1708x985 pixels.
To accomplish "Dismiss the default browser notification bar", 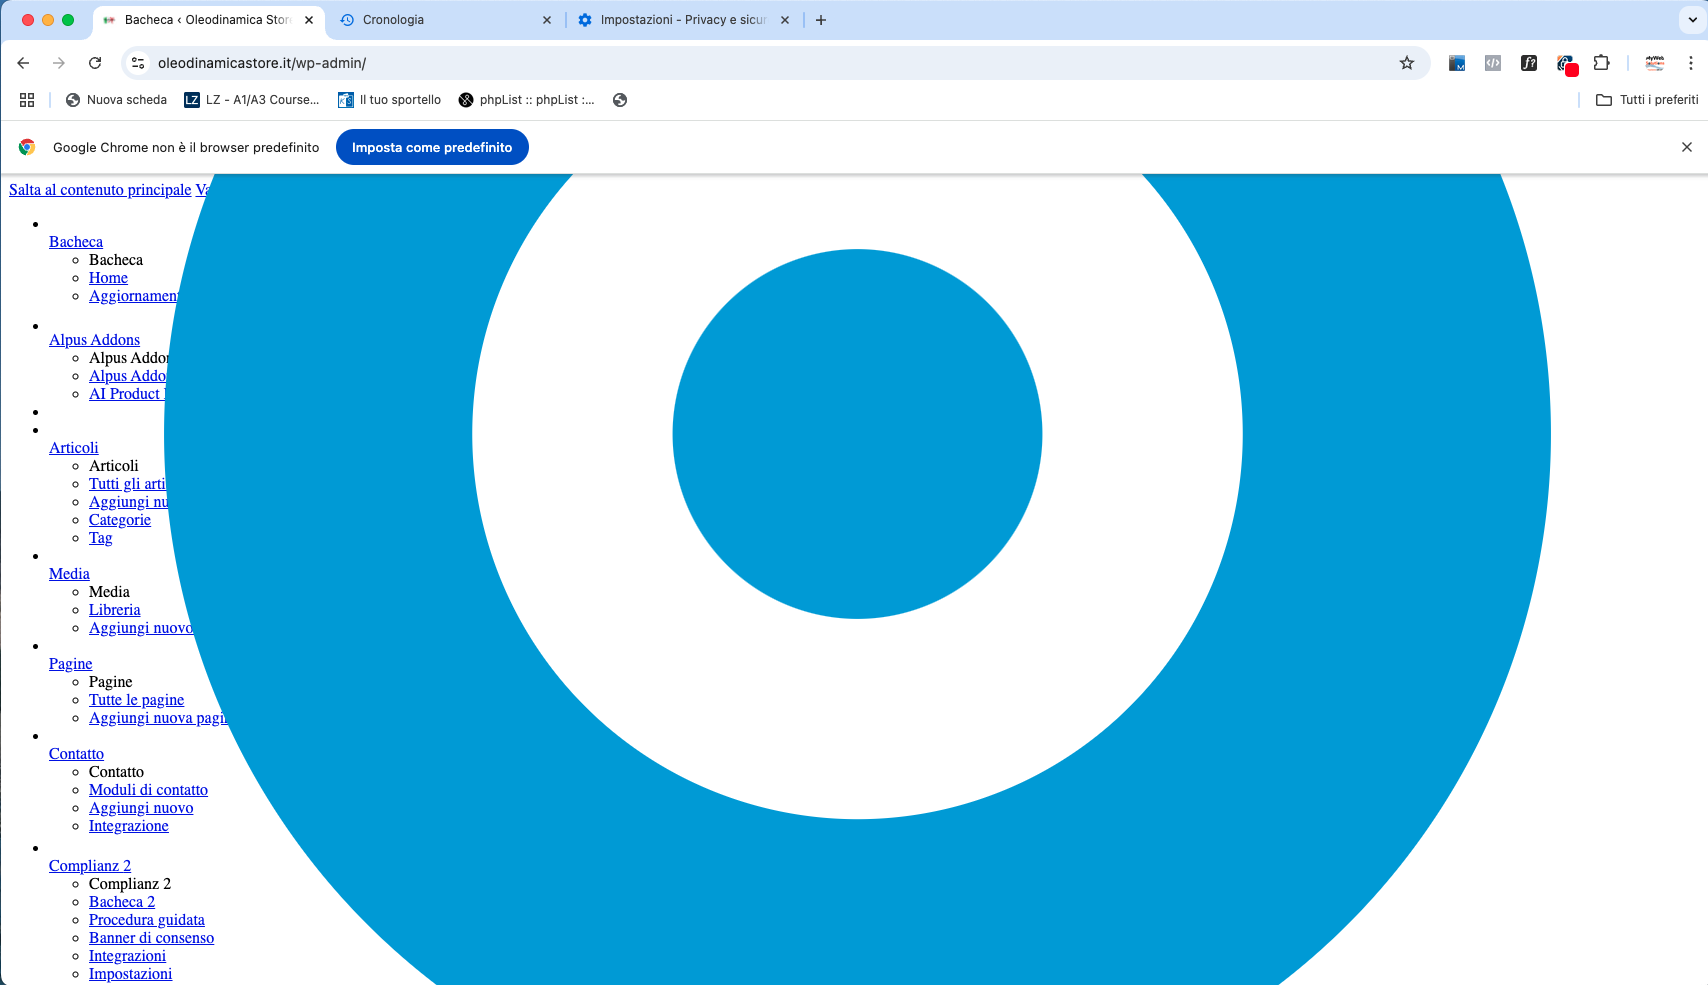I will 1687,147.
